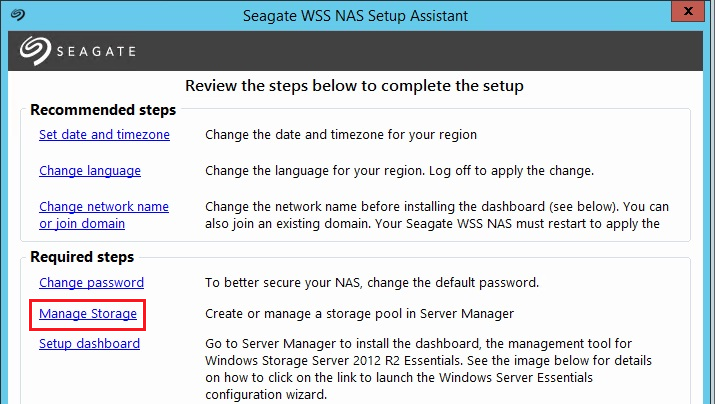The width and height of the screenshot is (715, 404).
Task: Open the Set date and timezone link
Action: click(x=104, y=134)
